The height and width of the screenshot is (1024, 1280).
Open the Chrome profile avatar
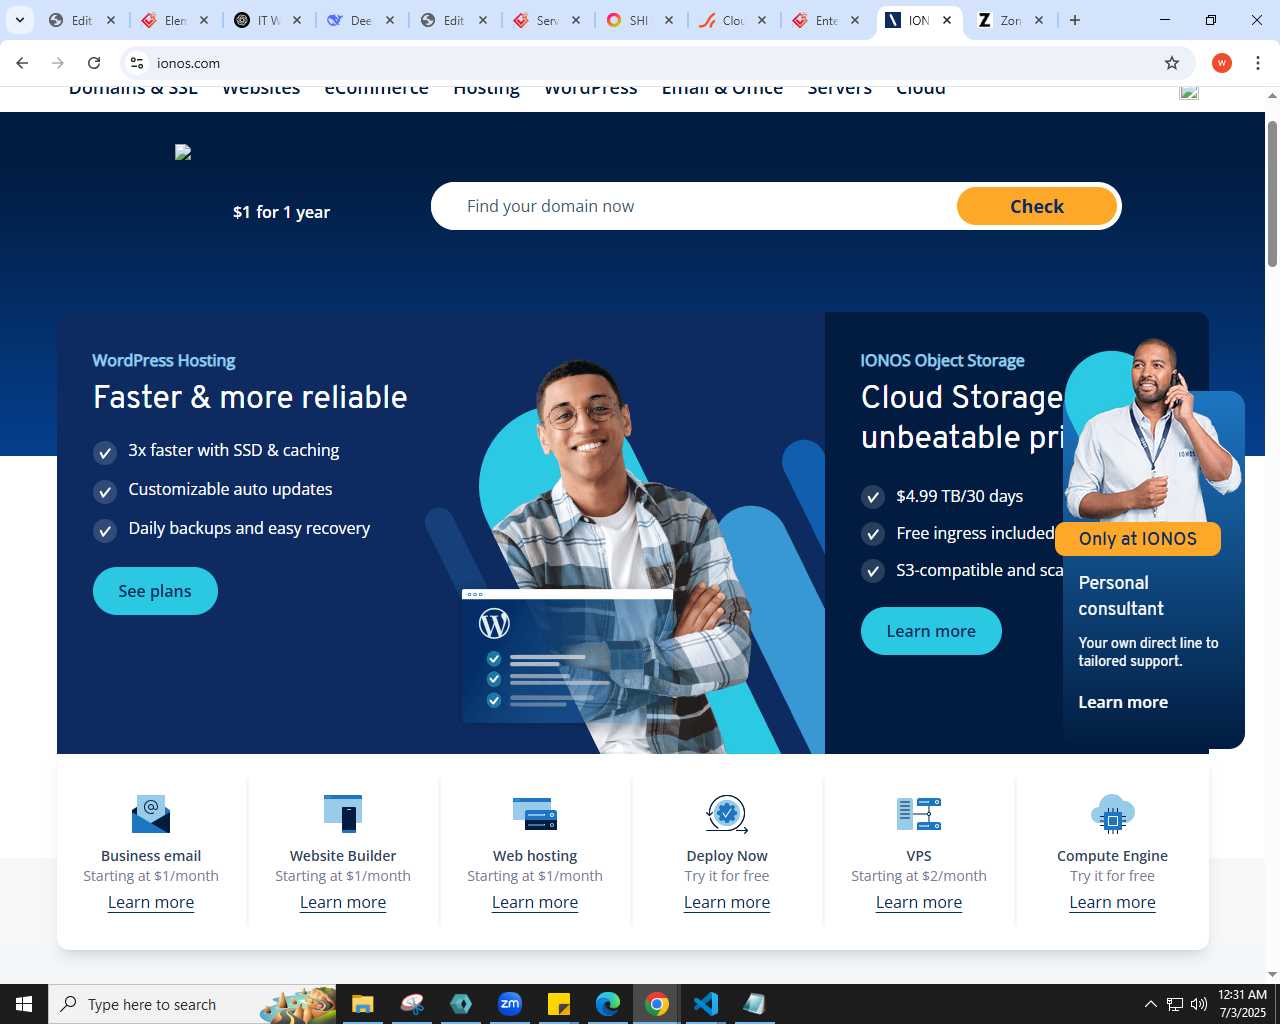(1222, 63)
